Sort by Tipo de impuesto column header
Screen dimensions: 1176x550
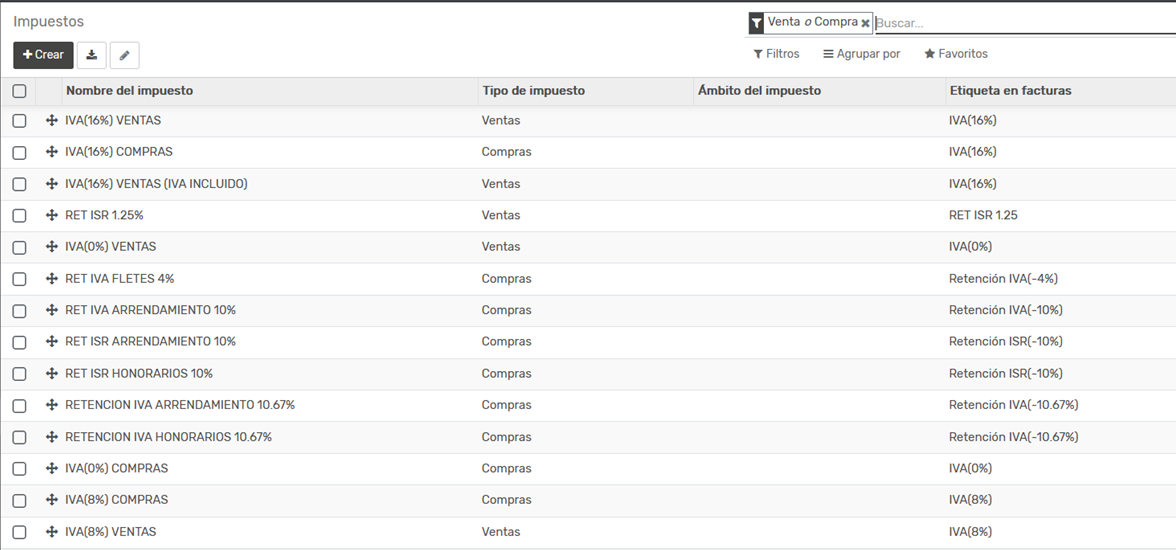coord(533,91)
